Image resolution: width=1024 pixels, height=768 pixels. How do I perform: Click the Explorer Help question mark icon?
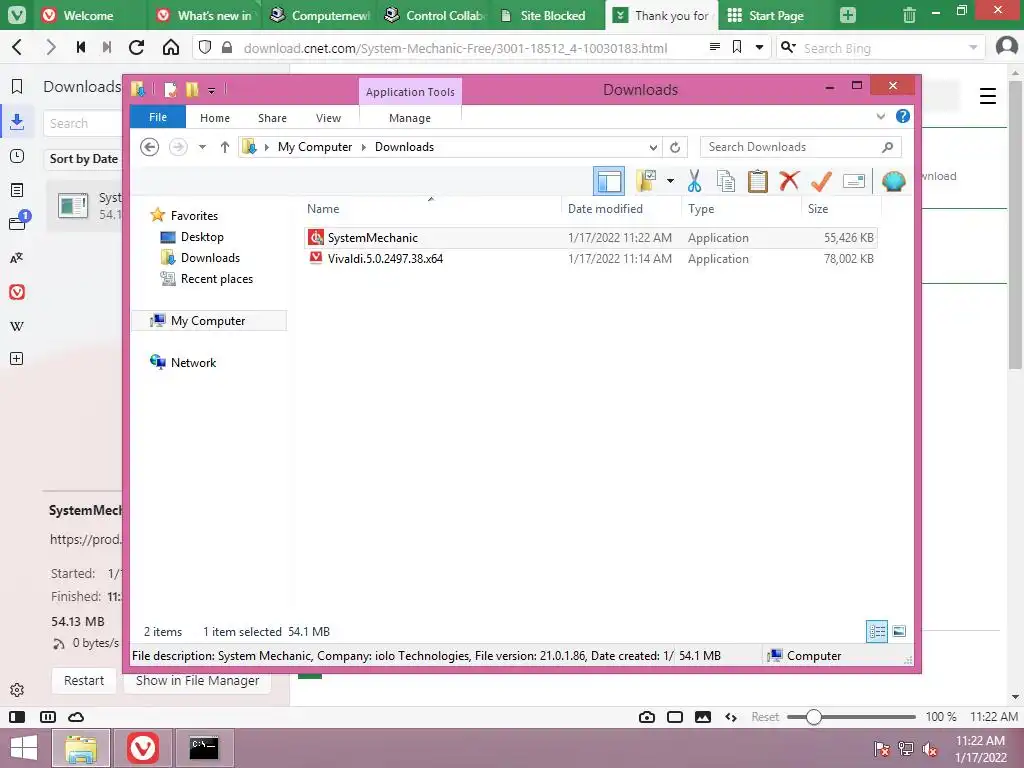click(x=903, y=116)
